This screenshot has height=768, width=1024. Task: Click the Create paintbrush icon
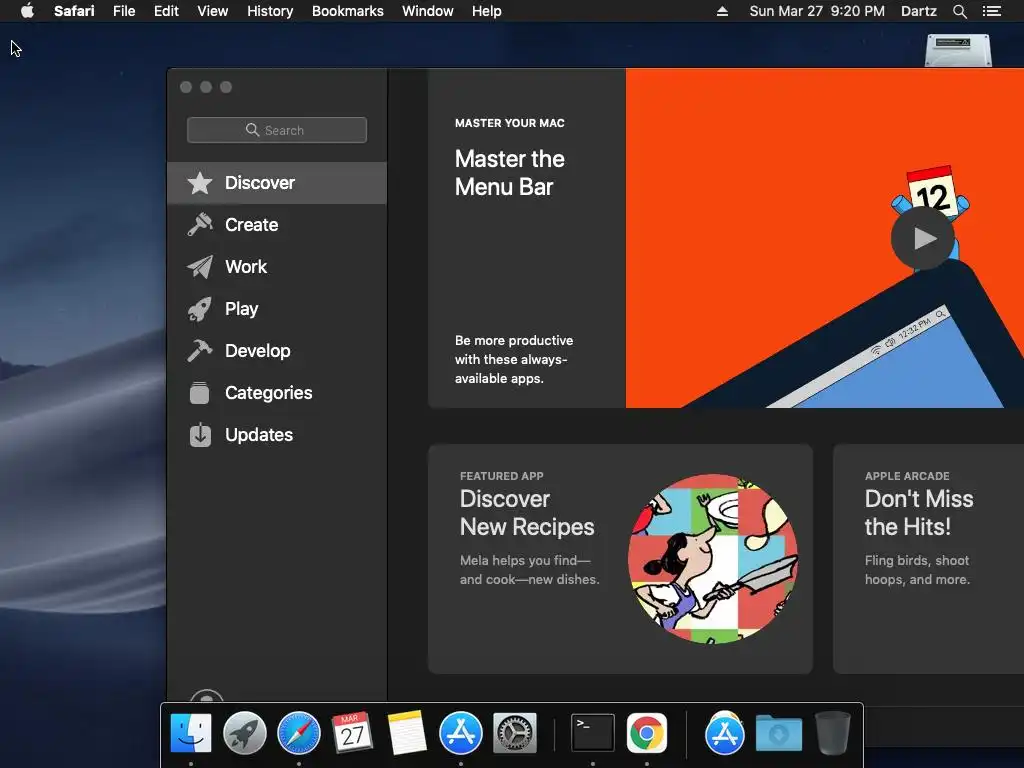click(199, 225)
